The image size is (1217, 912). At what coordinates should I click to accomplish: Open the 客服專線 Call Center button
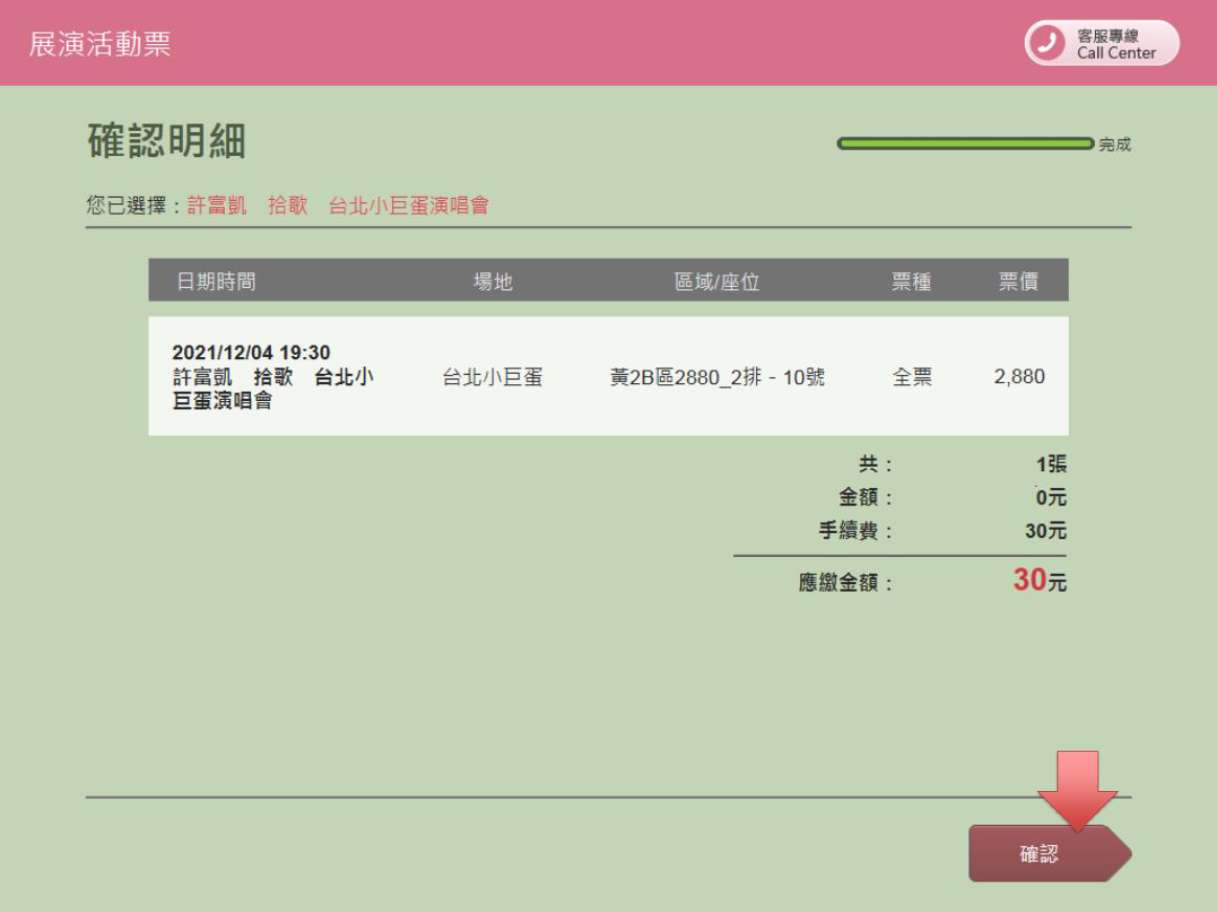(x=1102, y=43)
